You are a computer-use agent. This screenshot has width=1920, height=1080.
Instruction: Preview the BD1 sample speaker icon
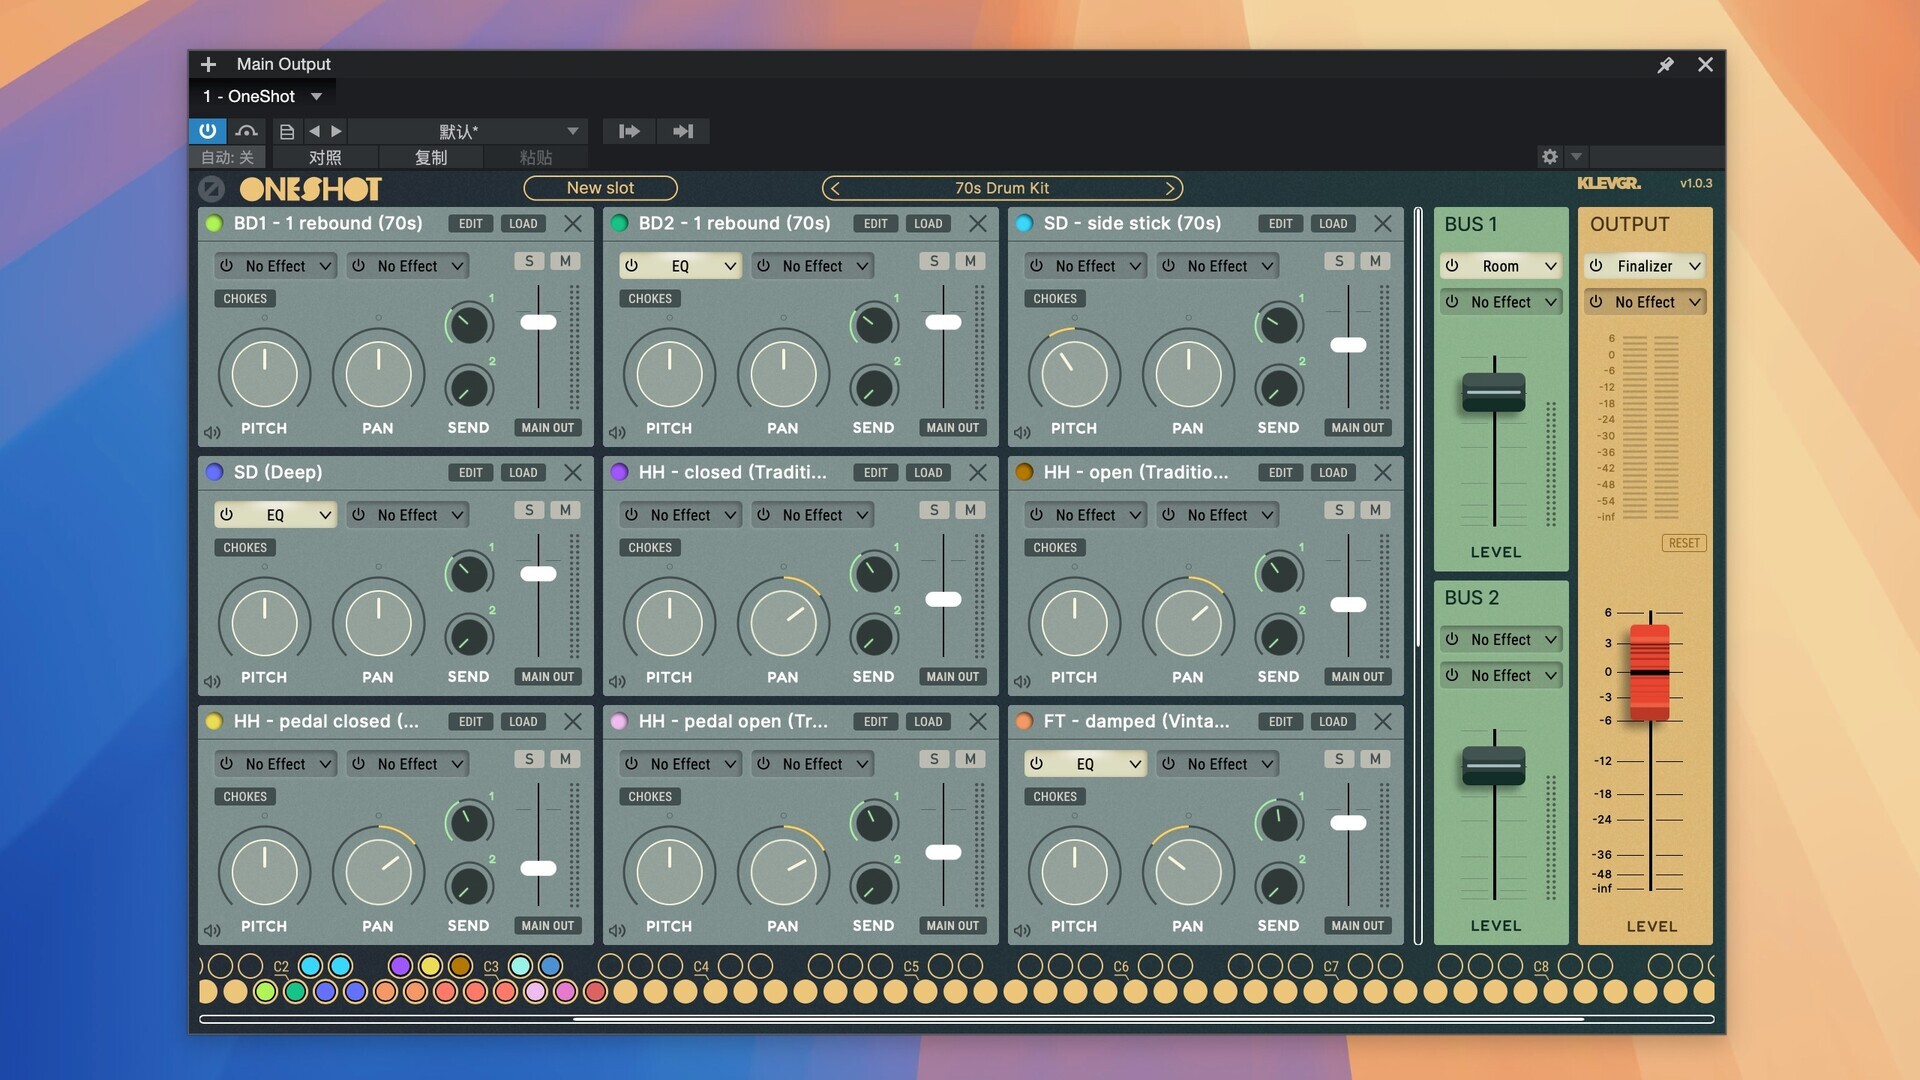point(212,433)
